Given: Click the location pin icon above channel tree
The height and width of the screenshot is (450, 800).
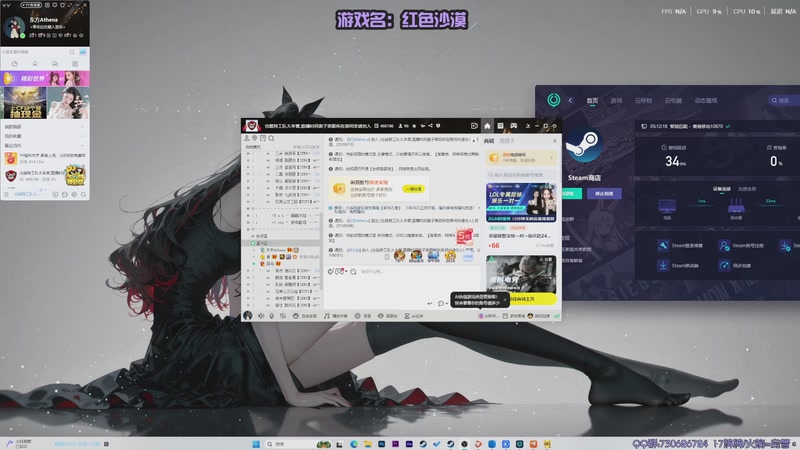Looking at the screenshot, I should coord(255,138).
